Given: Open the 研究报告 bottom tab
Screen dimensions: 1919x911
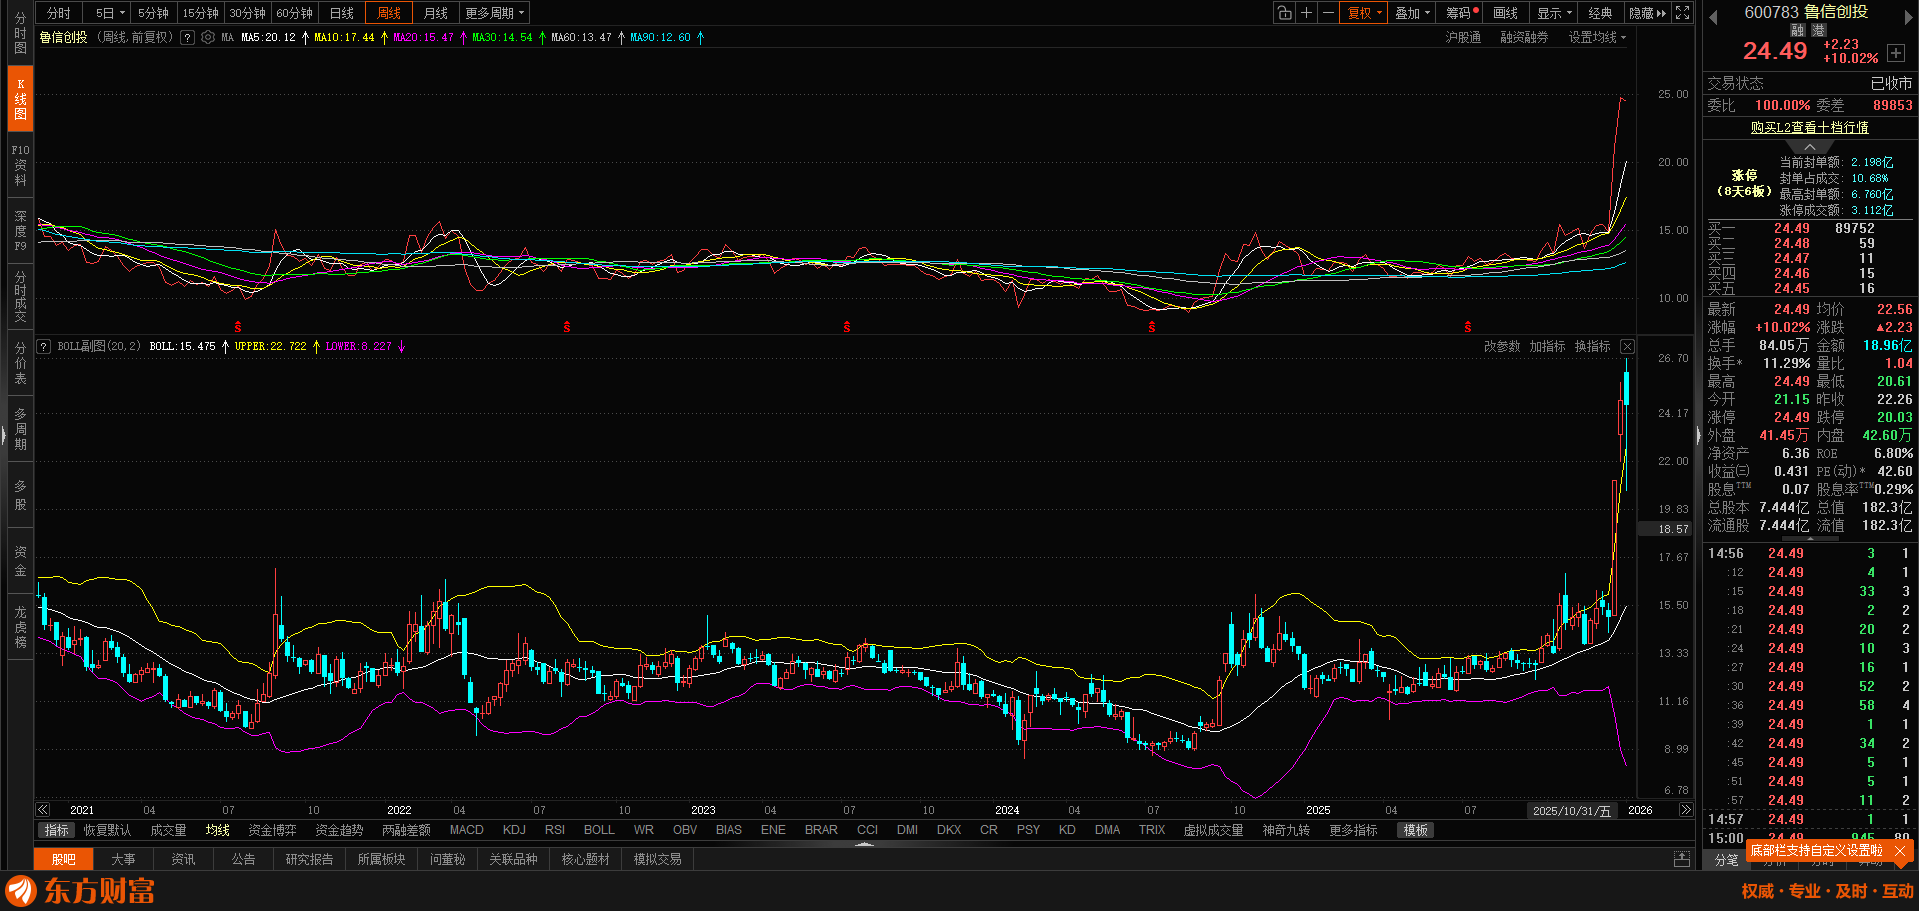Looking at the screenshot, I should [x=309, y=859].
